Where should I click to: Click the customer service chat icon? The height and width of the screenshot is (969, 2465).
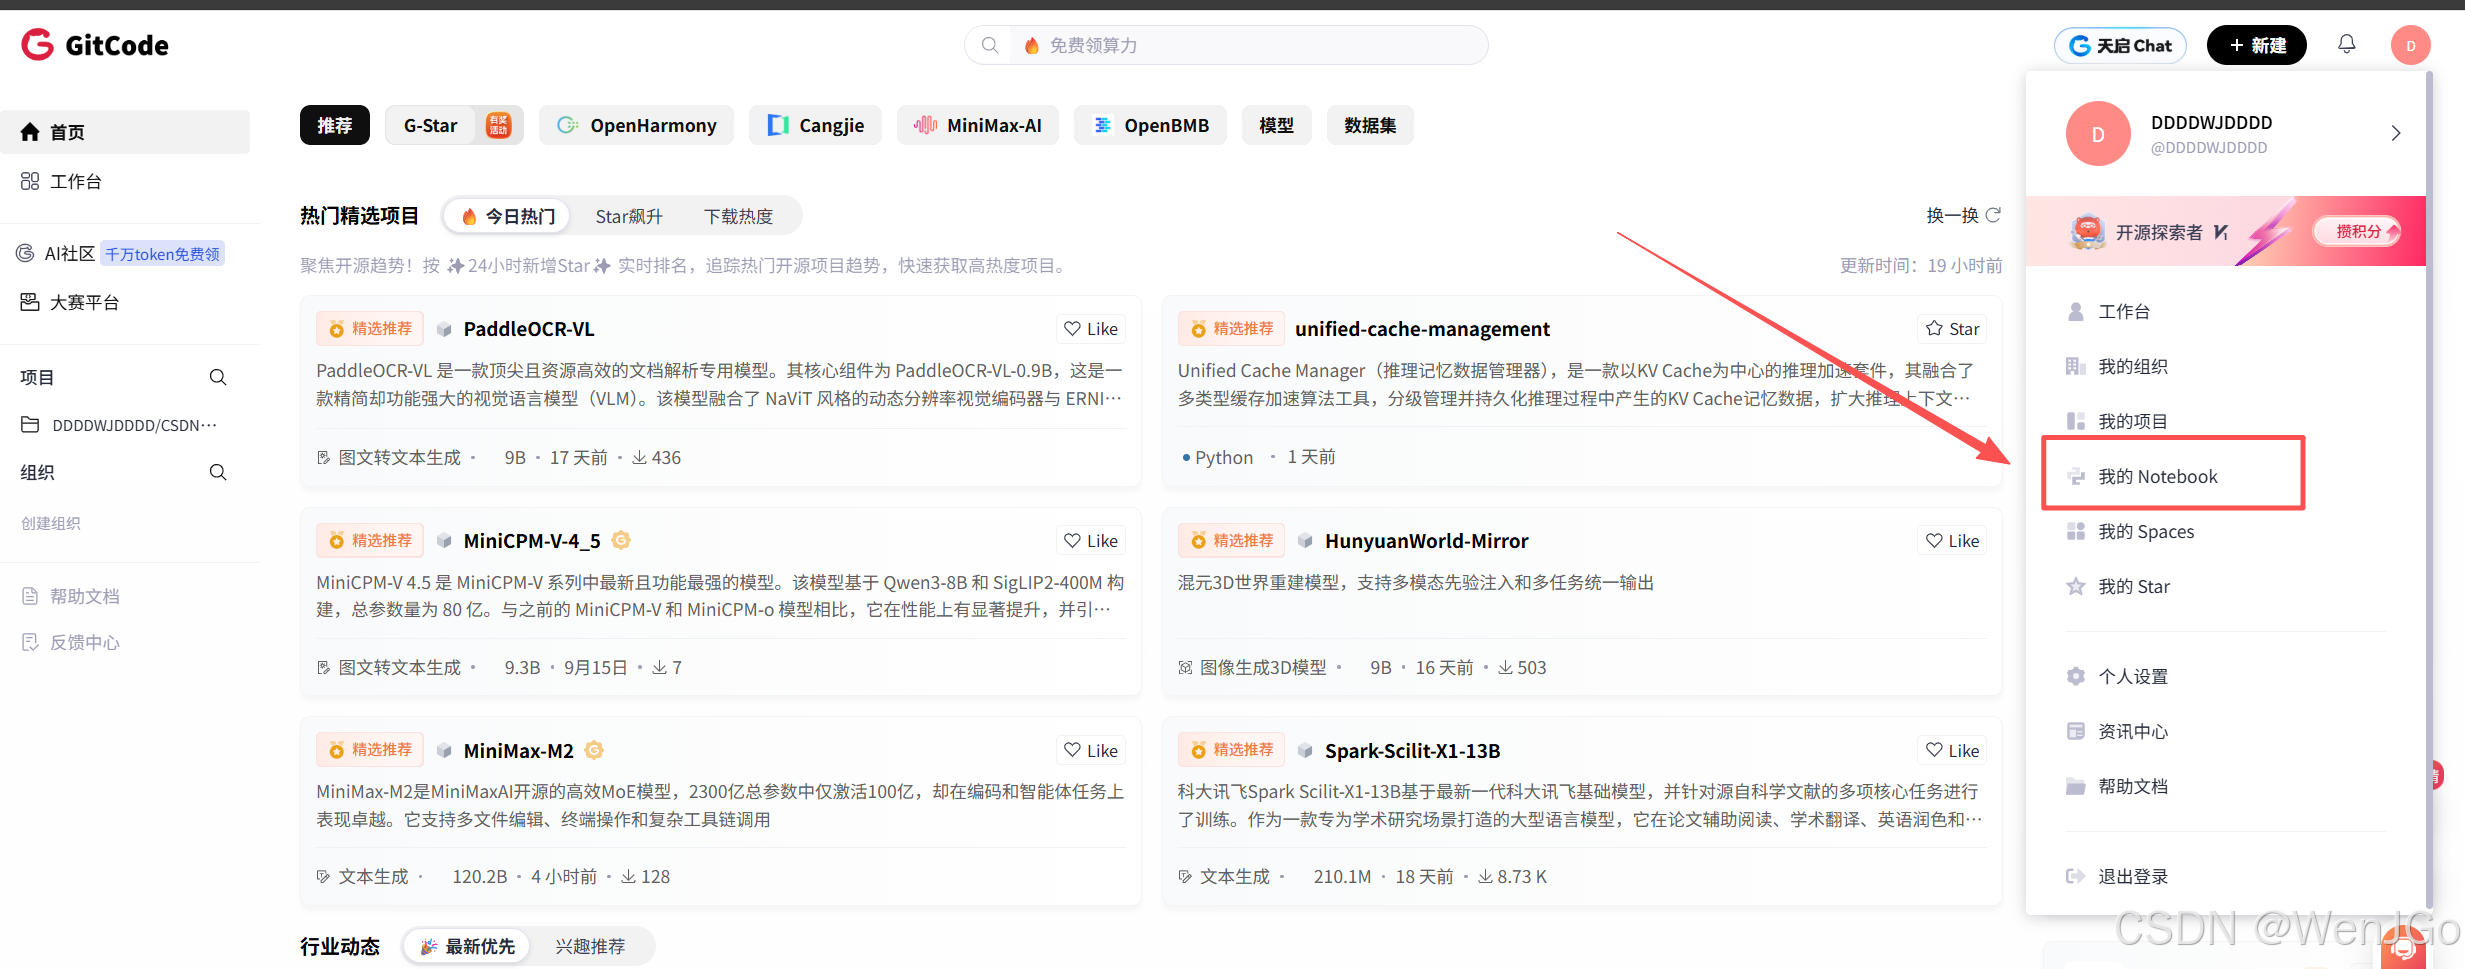(x=2403, y=948)
